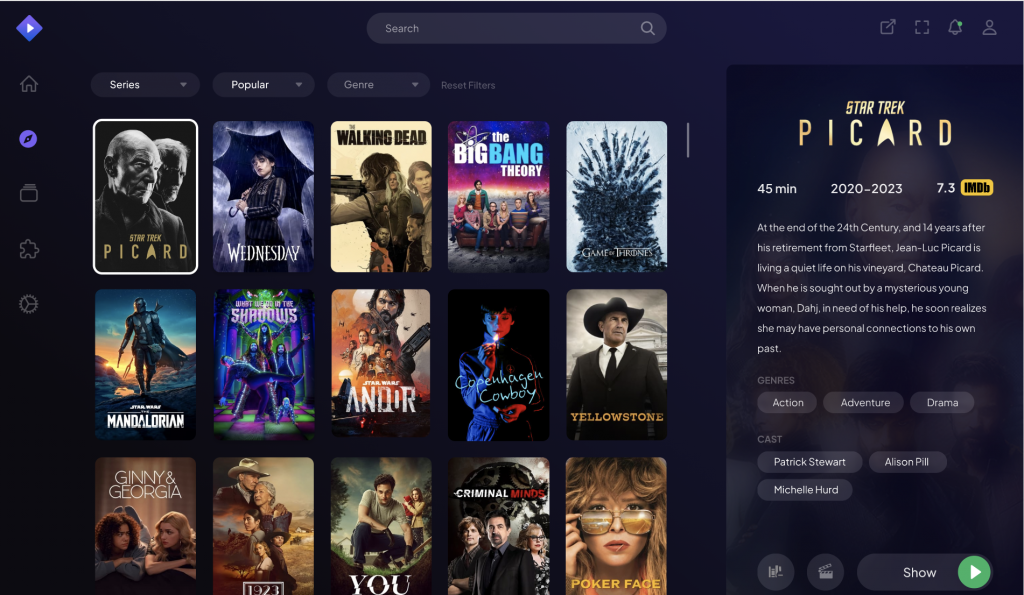Toggle the Drama genre chip
This screenshot has height=595, width=1024.
click(941, 402)
